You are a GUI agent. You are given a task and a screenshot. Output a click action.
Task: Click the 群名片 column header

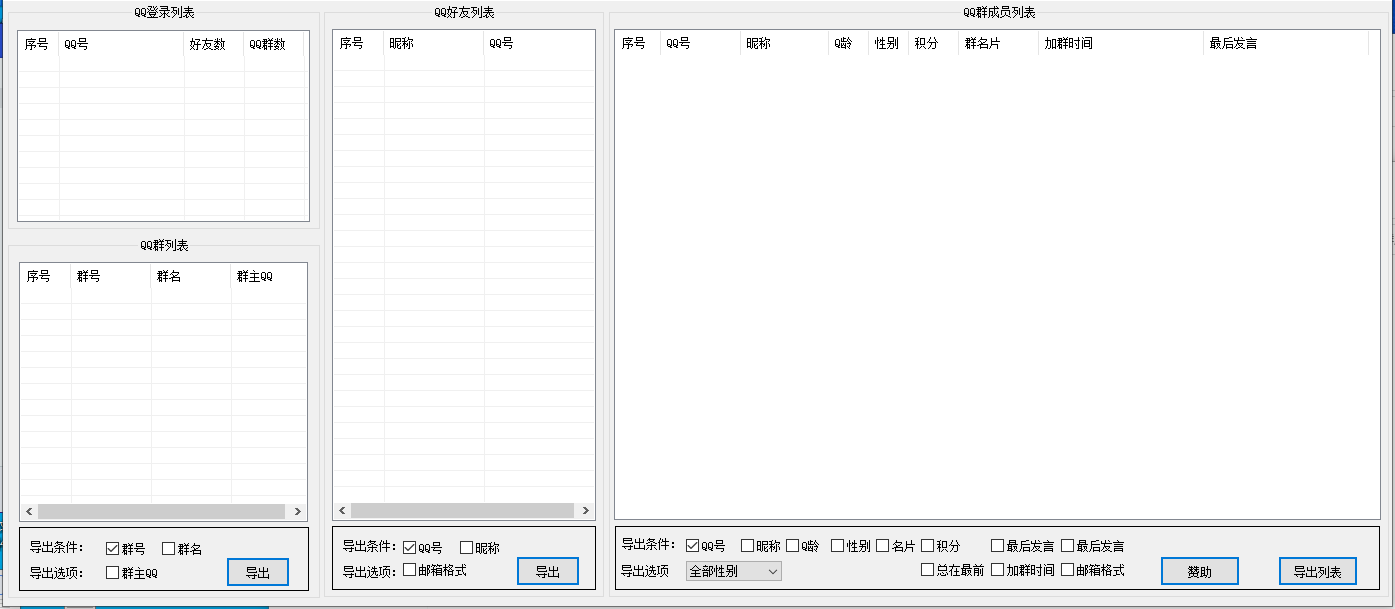tap(998, 43)
